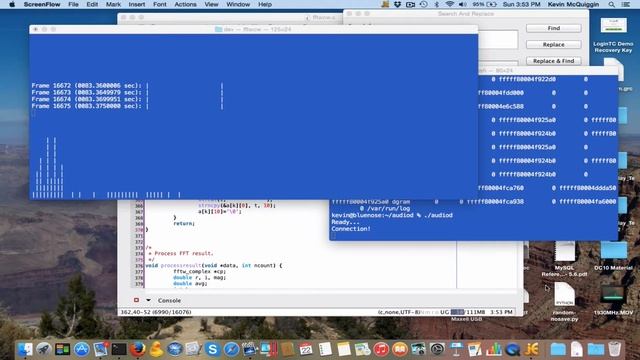Screen dimensions: 640x360
Task: Click Find in Search And Replace
Action: coord(553,28)
